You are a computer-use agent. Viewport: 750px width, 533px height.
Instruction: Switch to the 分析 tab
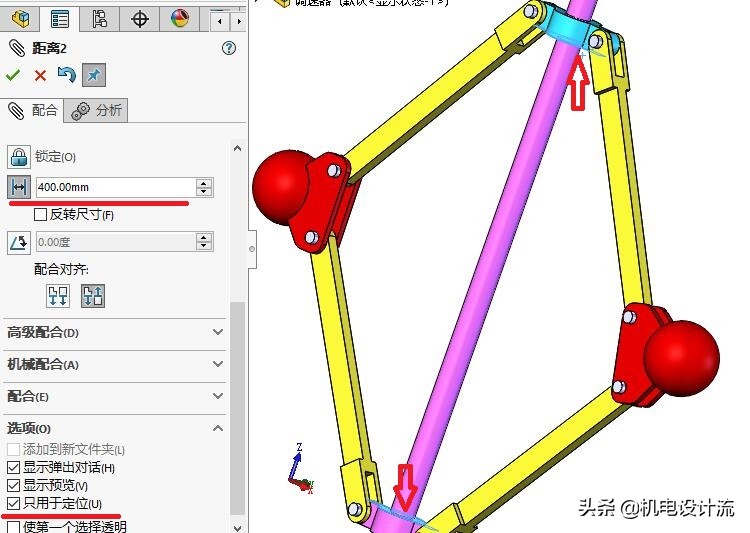click(96, 111)
